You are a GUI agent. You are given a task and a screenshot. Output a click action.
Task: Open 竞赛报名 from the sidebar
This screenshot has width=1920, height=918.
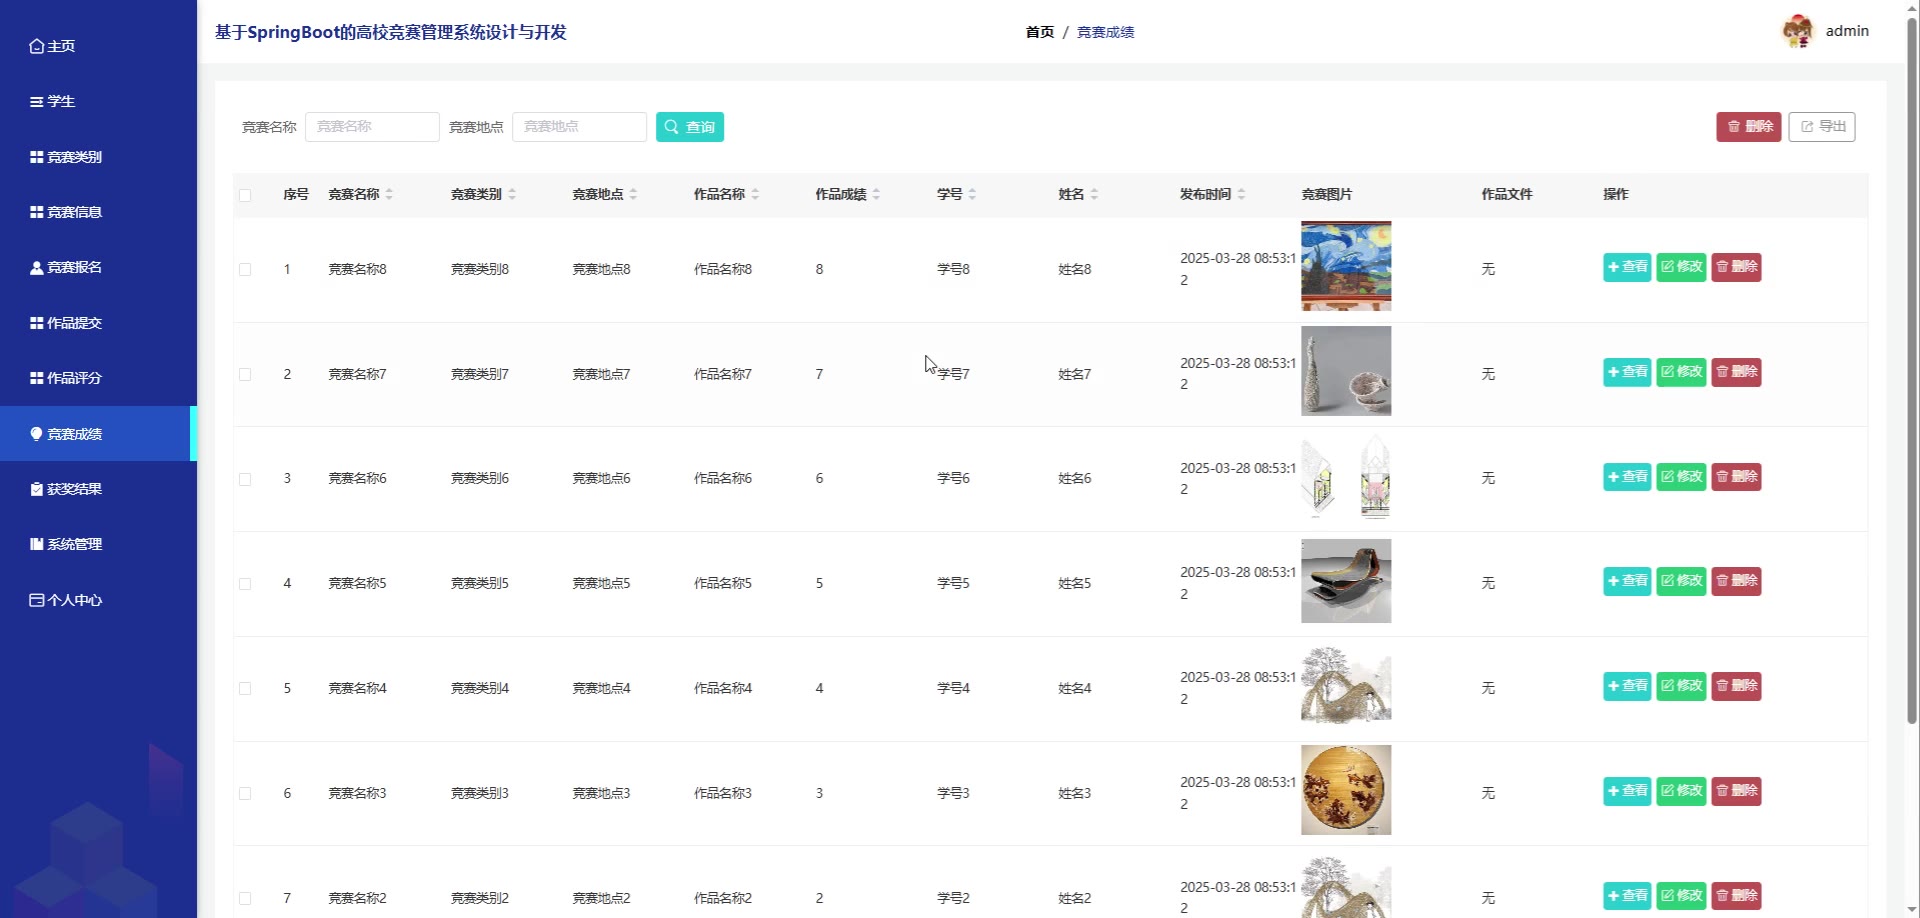98,268
